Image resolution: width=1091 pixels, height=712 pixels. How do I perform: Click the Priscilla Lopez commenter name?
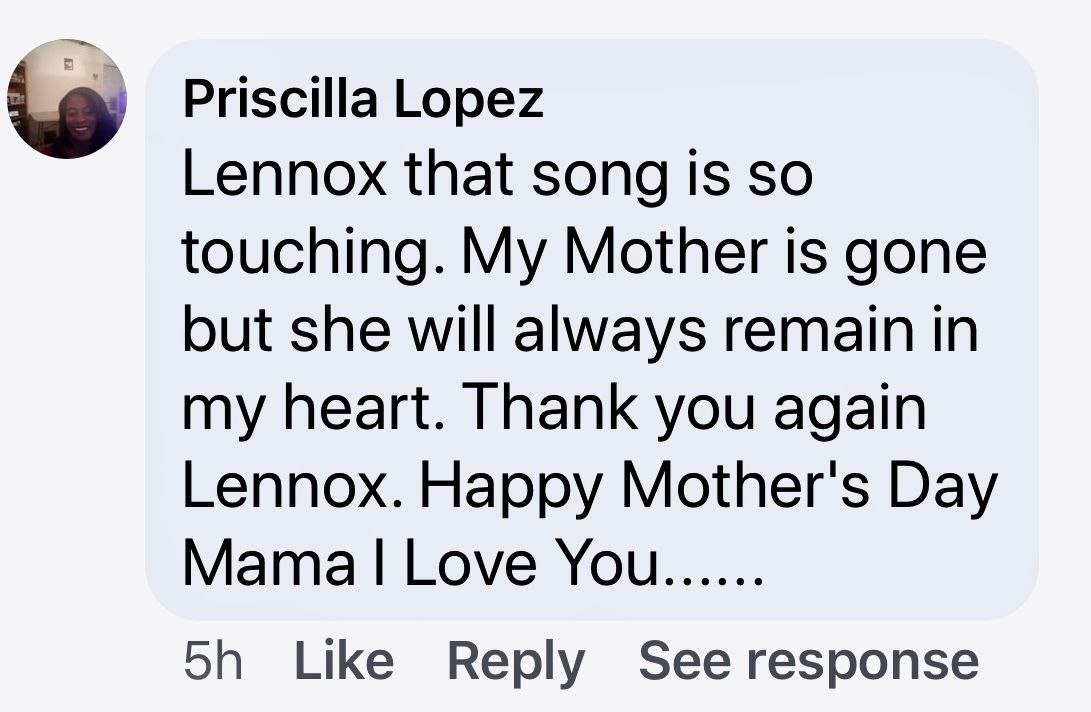click(363, 100)
